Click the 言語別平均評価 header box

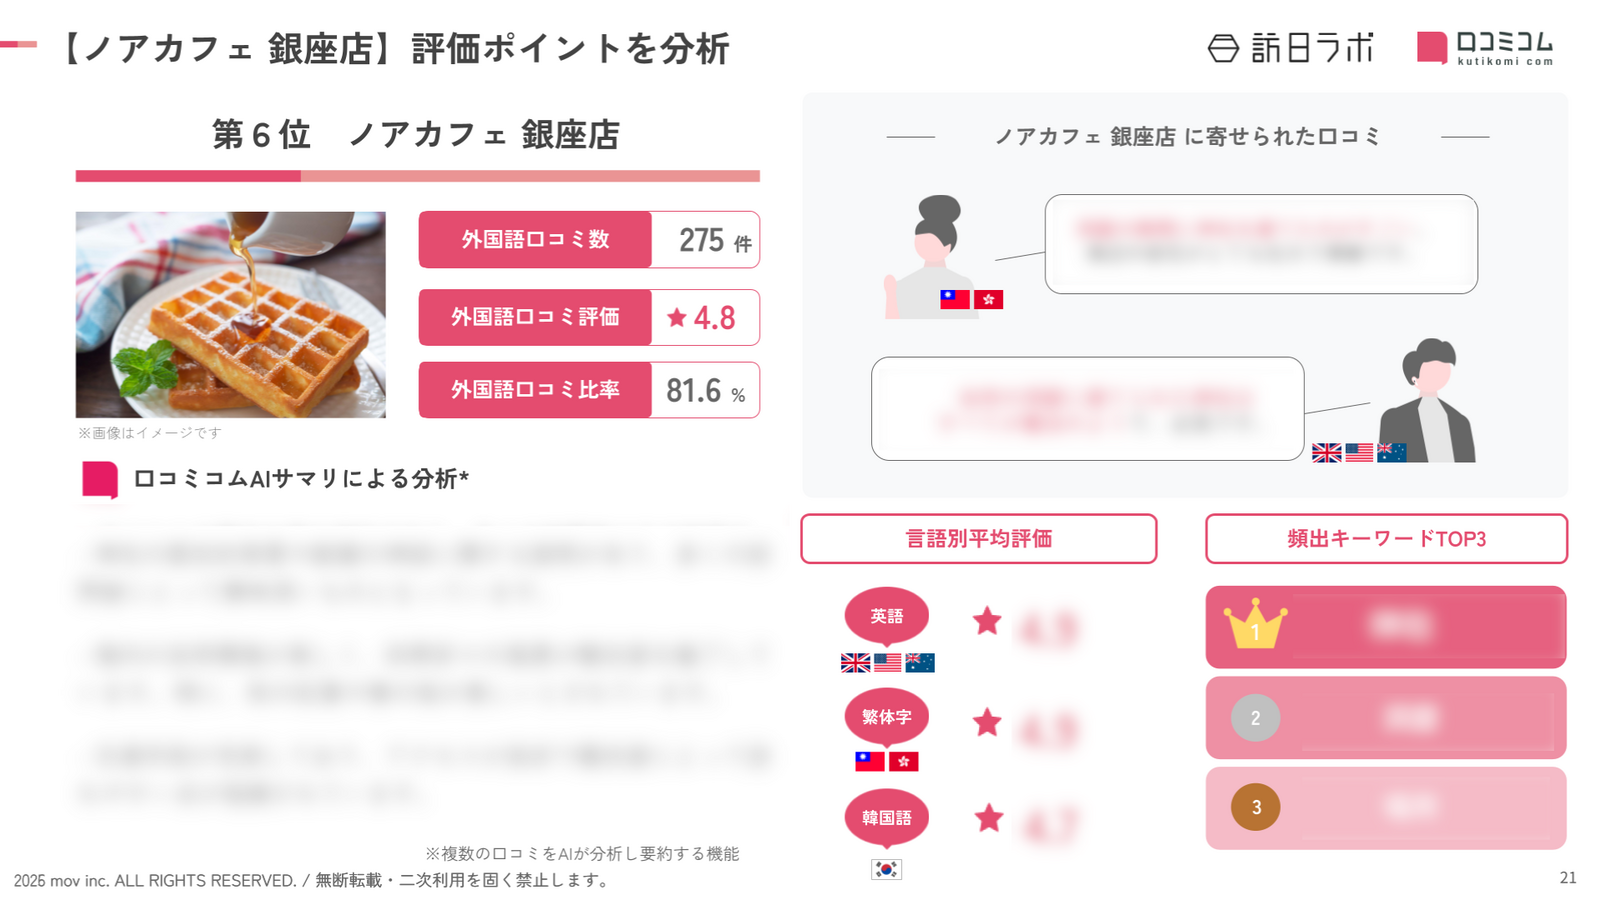tap(978, 539)
